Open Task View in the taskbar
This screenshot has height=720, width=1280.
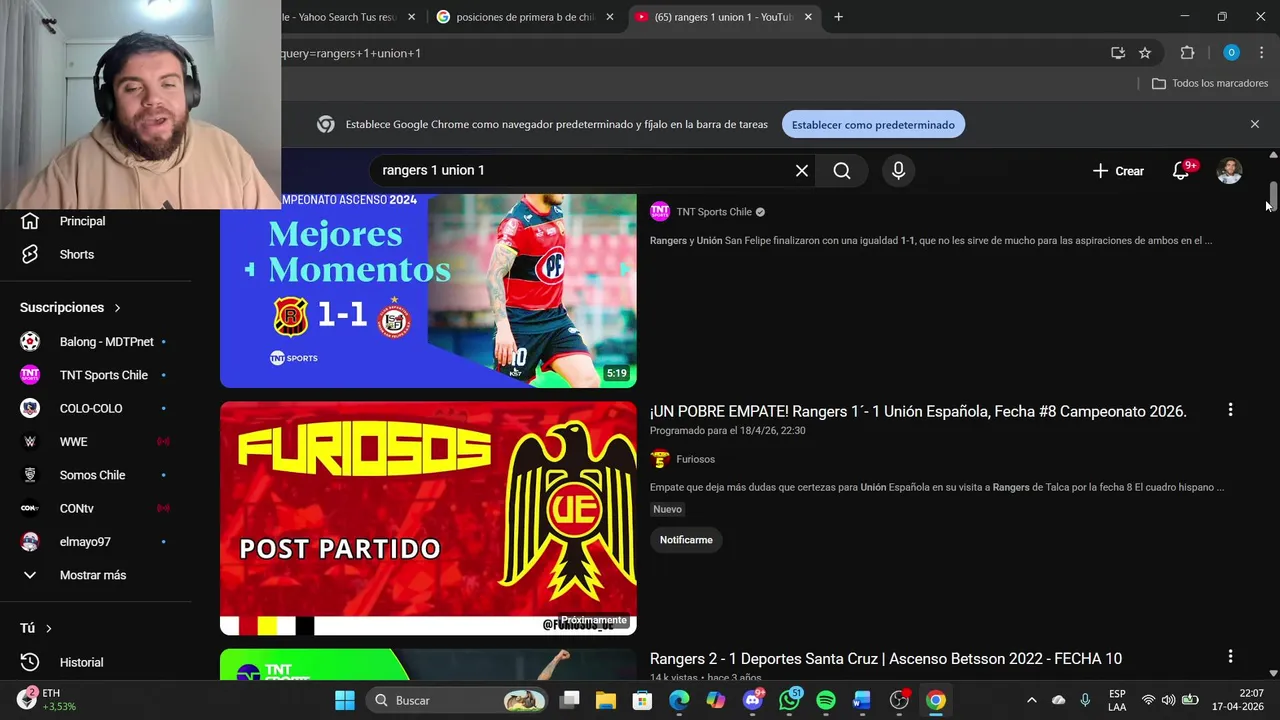(569, 701)
